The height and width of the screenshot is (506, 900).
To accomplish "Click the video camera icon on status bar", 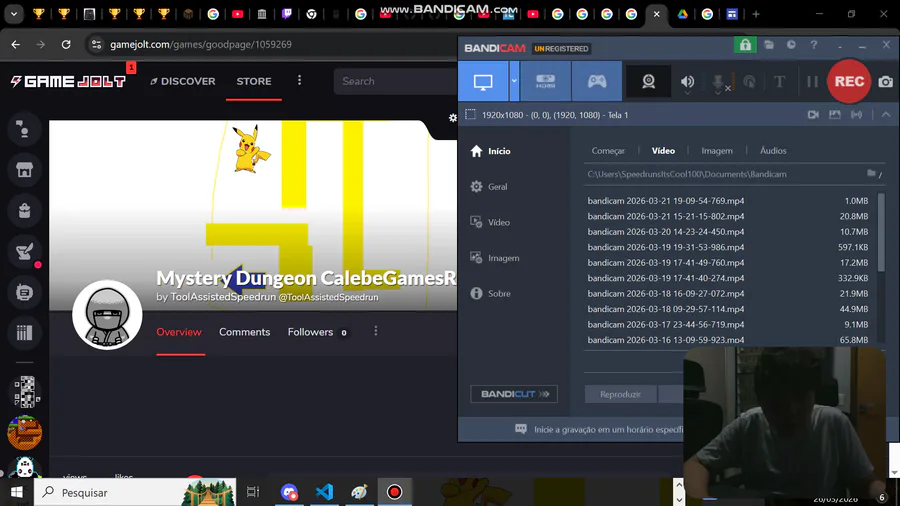I will (813, 115).
